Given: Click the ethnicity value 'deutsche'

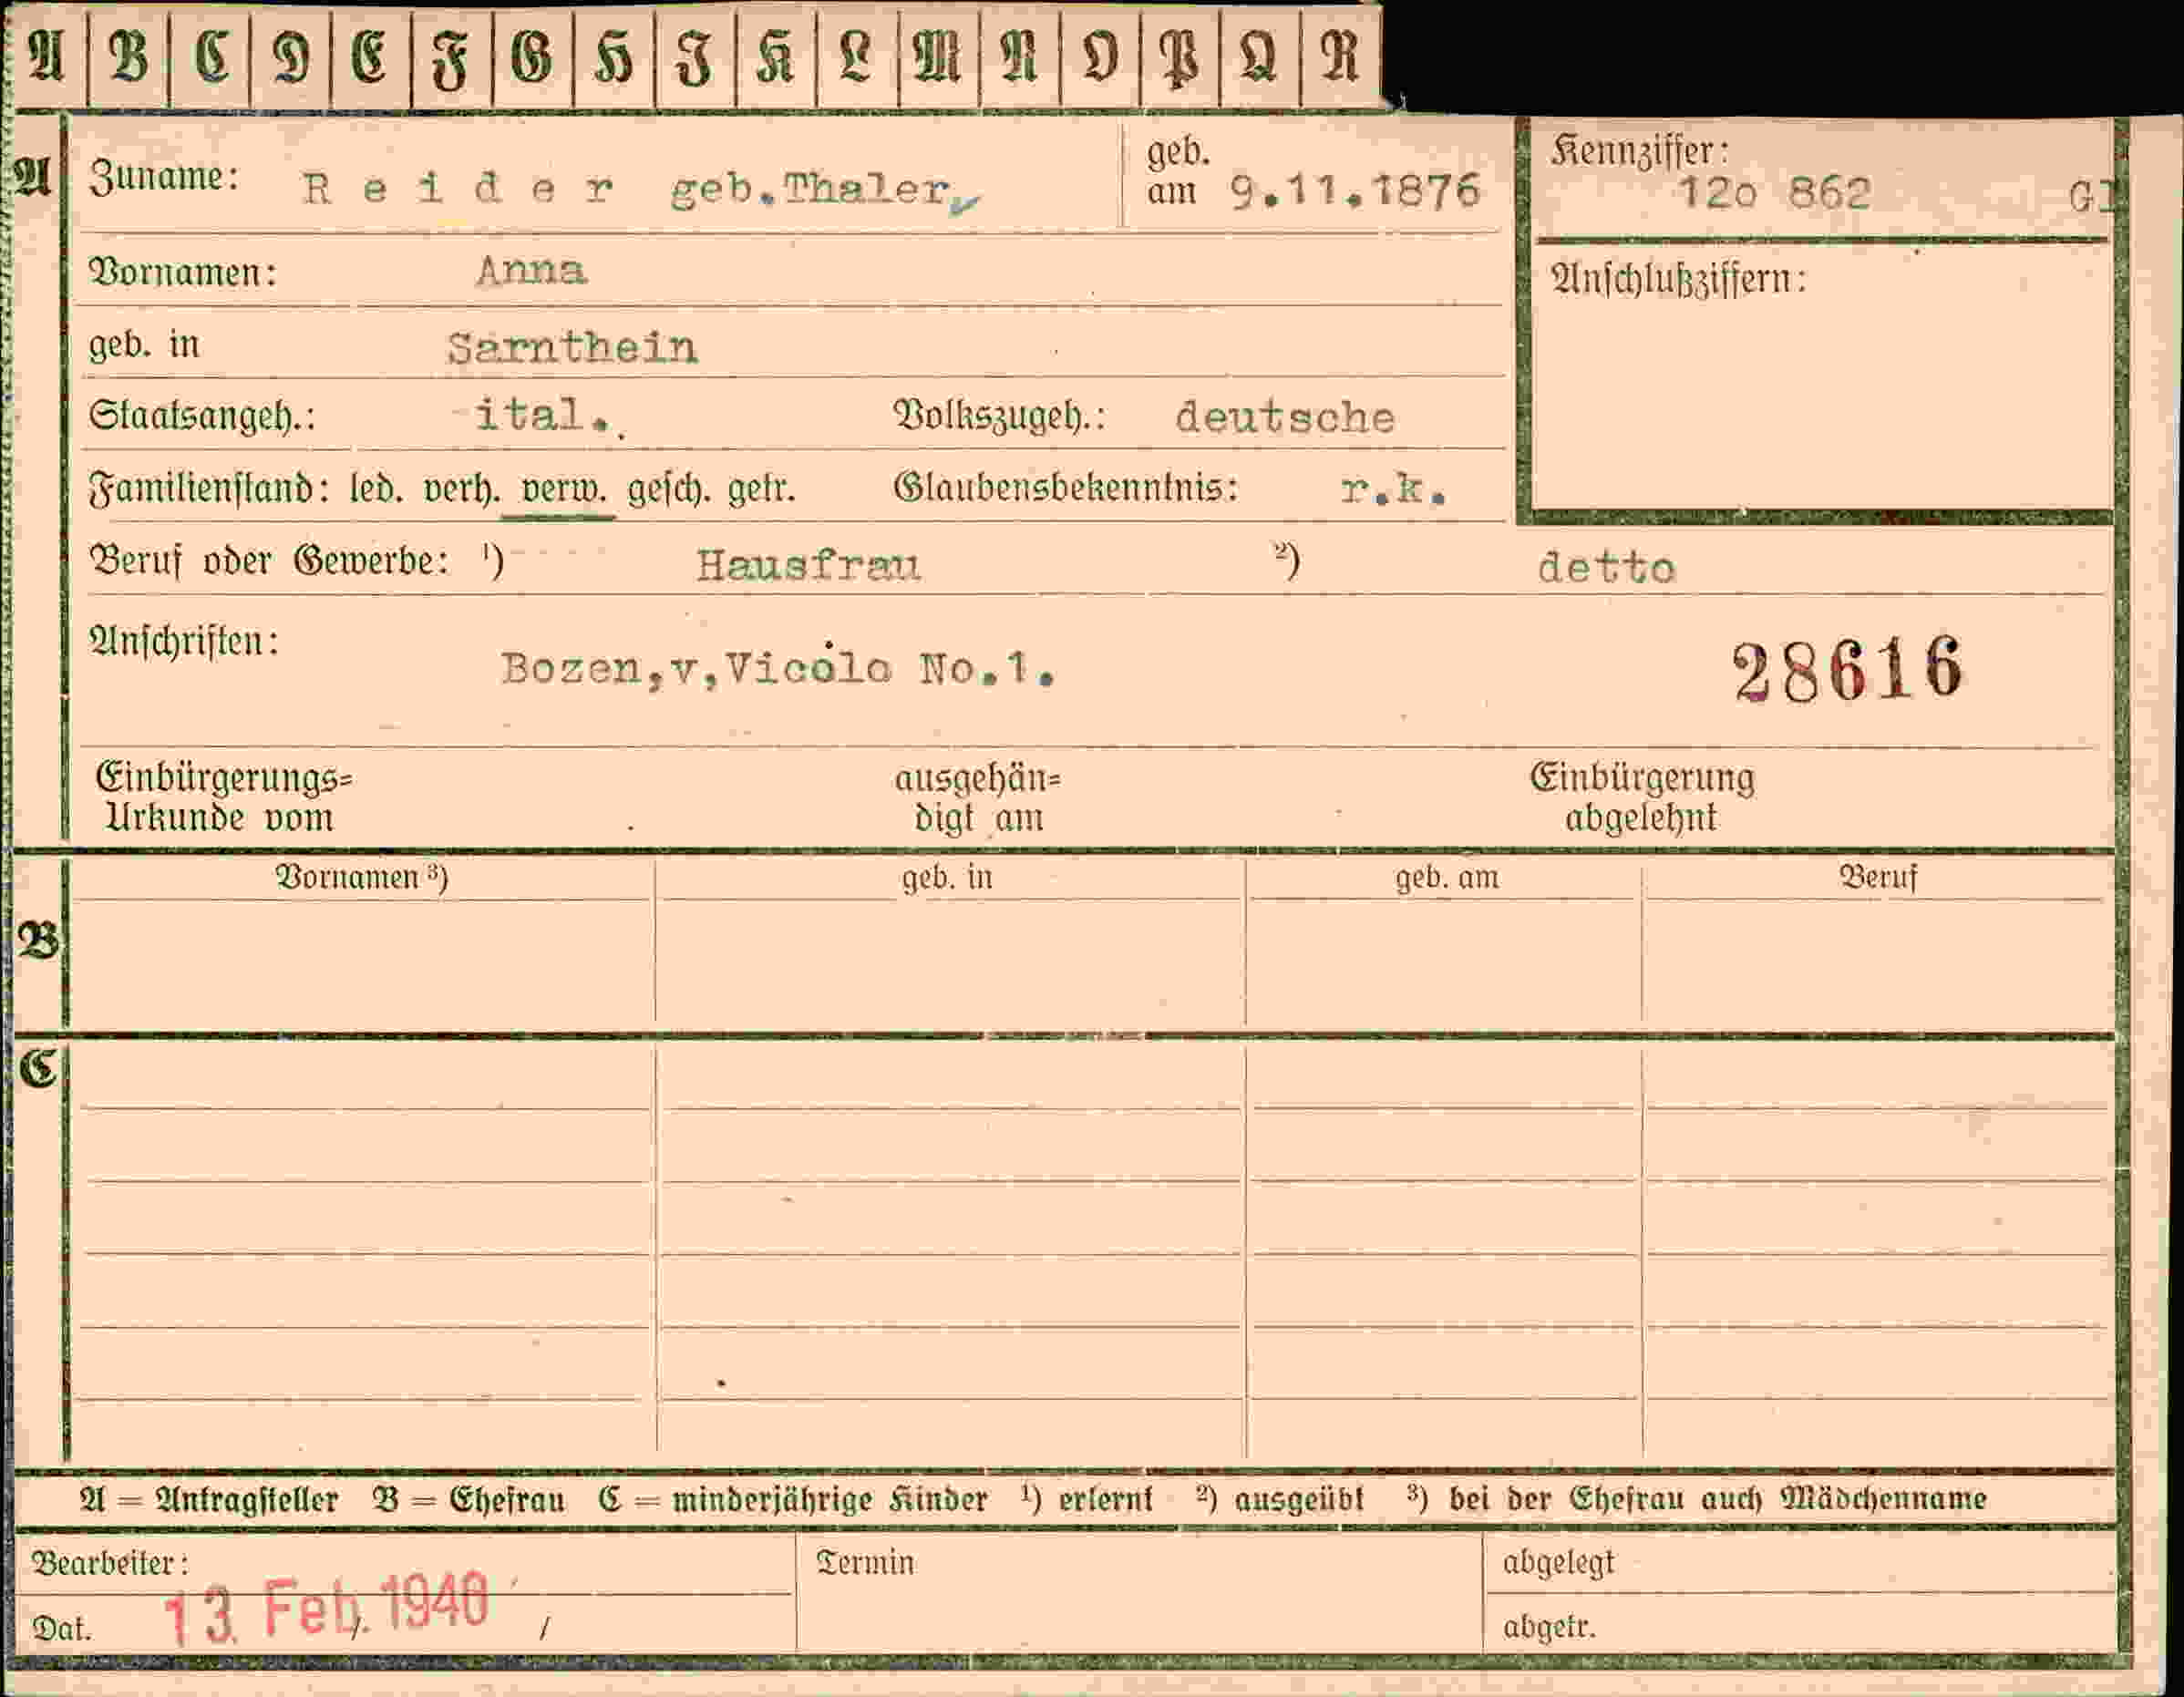Looking at the screenshot, I should pyautogui.click(x=1285, y=417).
